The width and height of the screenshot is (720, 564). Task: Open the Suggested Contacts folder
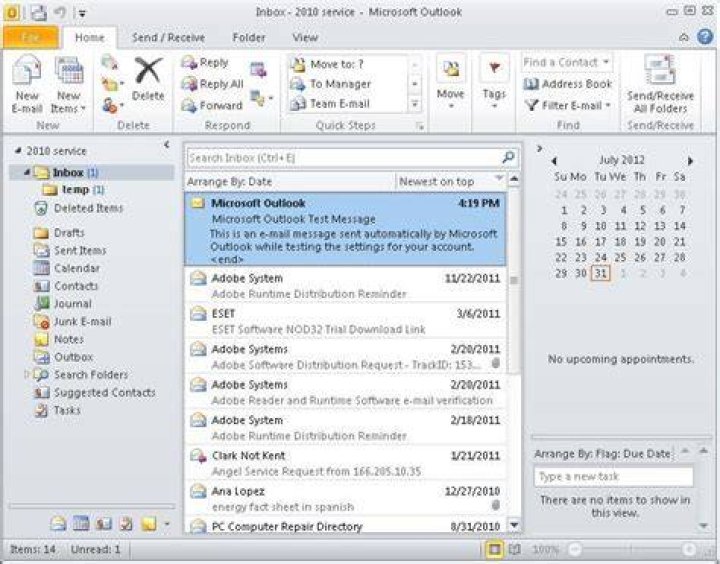point(95,393)
